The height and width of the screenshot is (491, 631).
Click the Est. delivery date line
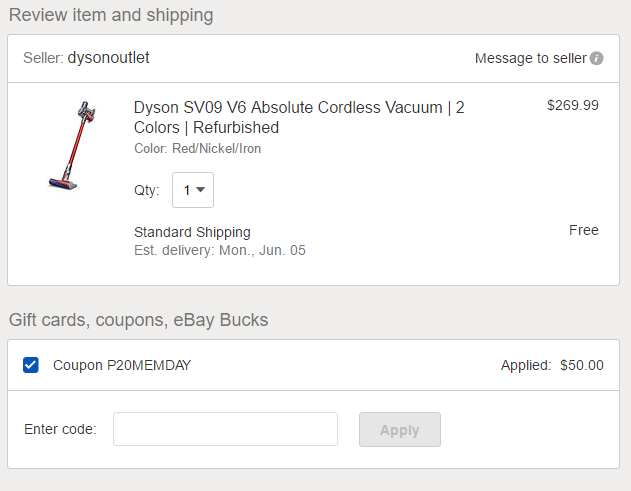click(x=219, y=250)
